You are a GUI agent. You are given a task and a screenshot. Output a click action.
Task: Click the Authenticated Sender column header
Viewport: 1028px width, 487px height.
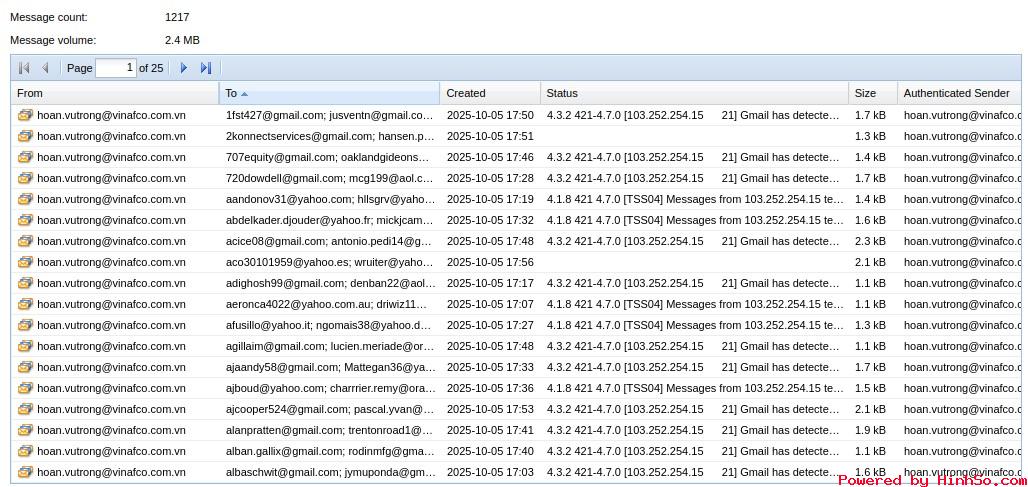coord(957,93)
